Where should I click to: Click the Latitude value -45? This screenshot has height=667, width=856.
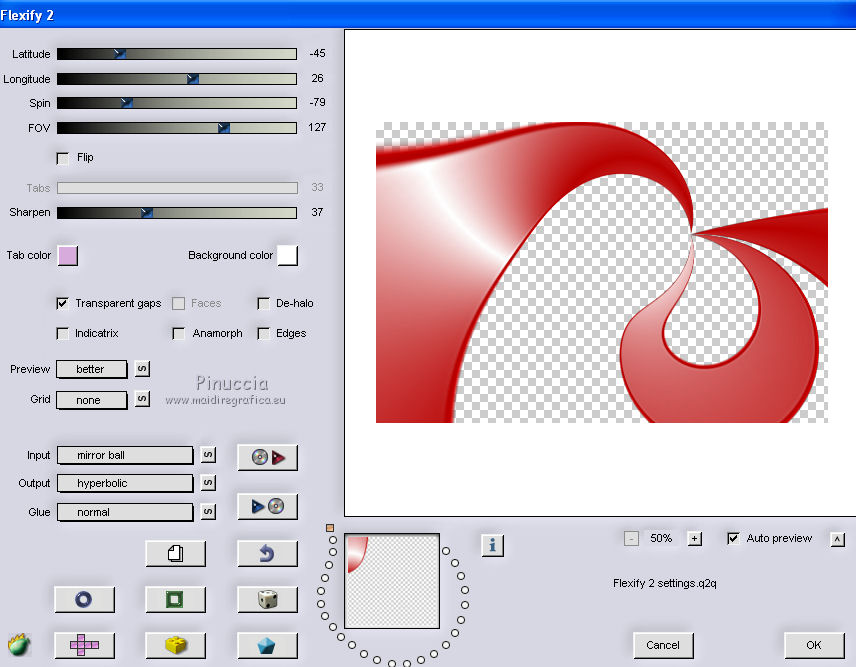(317, 53)
